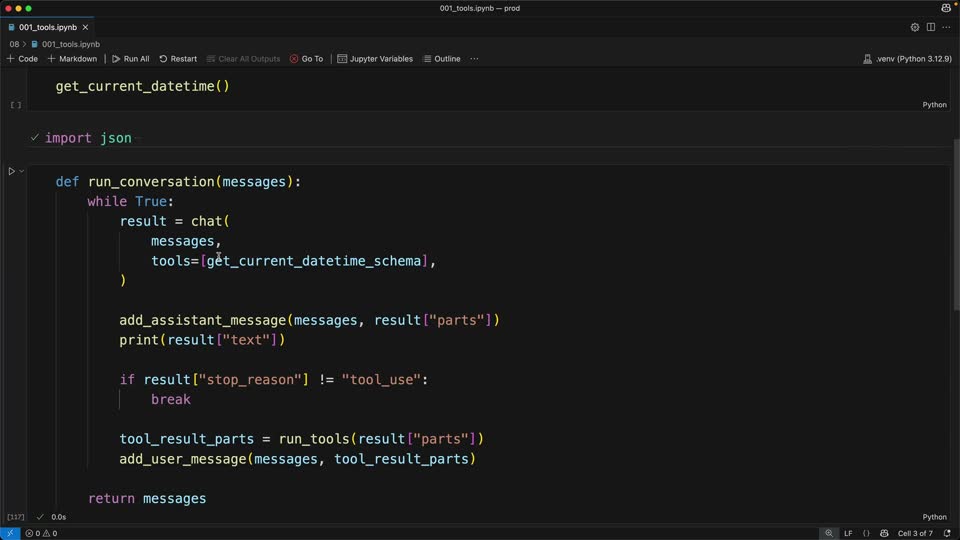This screenshot has width=960, height=540.
Task: Click the zoom magnifier in status bar
Action: (828, 533)
